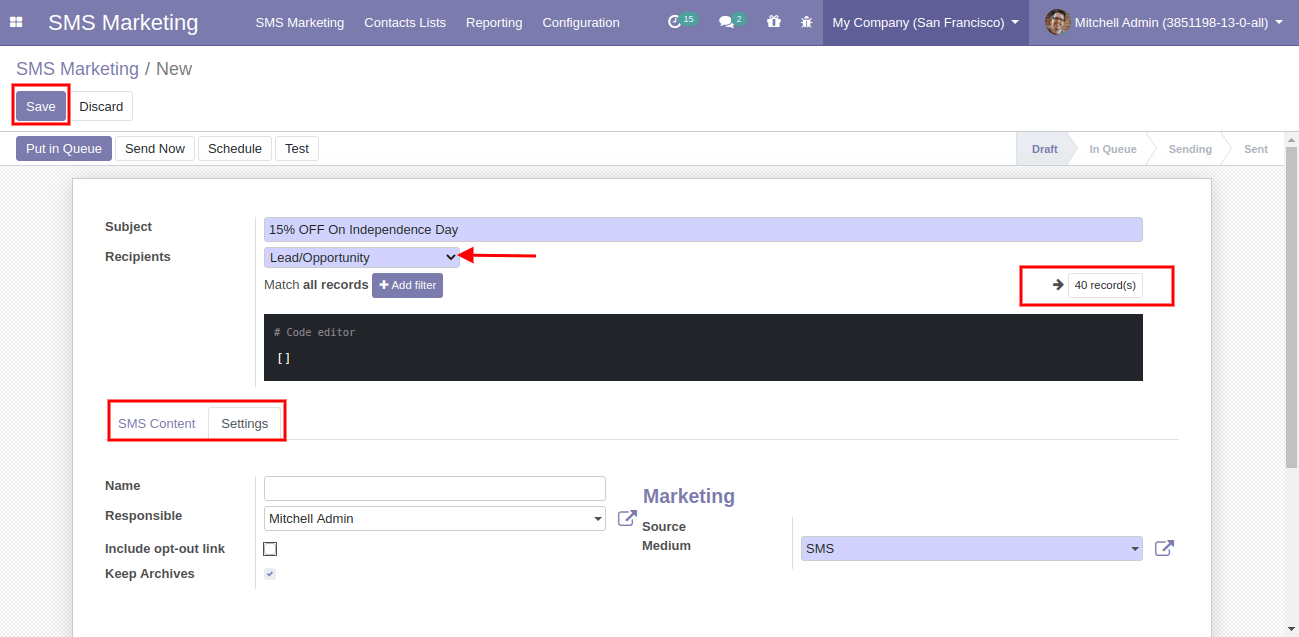Click the Discard button

tap(101, 106)
